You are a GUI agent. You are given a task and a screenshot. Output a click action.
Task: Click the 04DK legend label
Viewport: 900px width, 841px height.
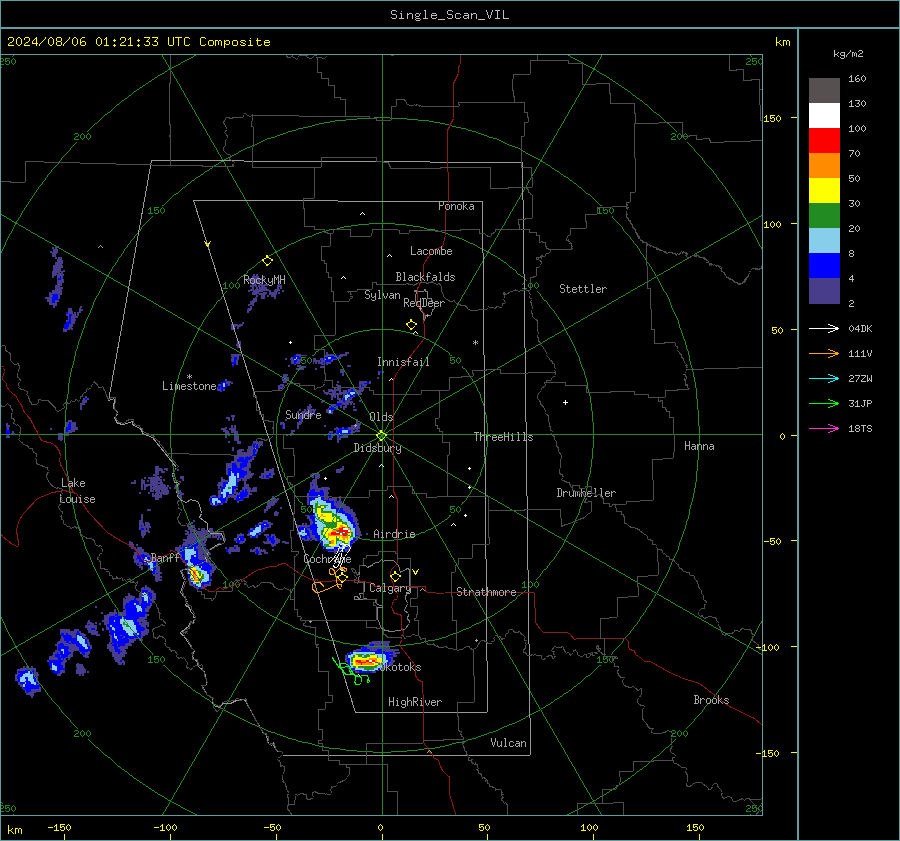click(860, 329)
